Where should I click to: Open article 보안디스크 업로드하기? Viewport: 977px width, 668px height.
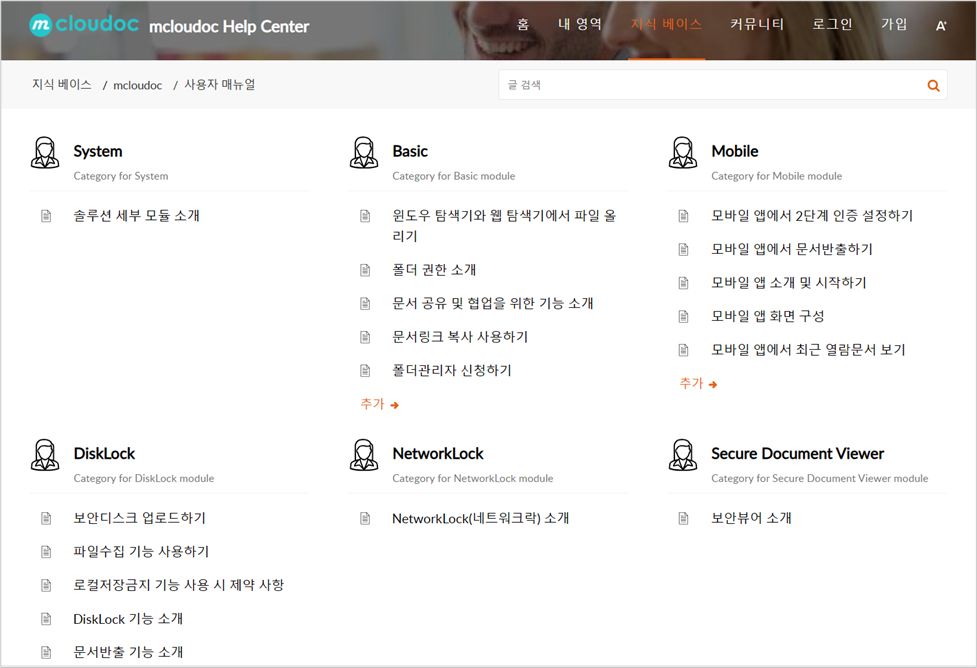(x=140, y=518)
